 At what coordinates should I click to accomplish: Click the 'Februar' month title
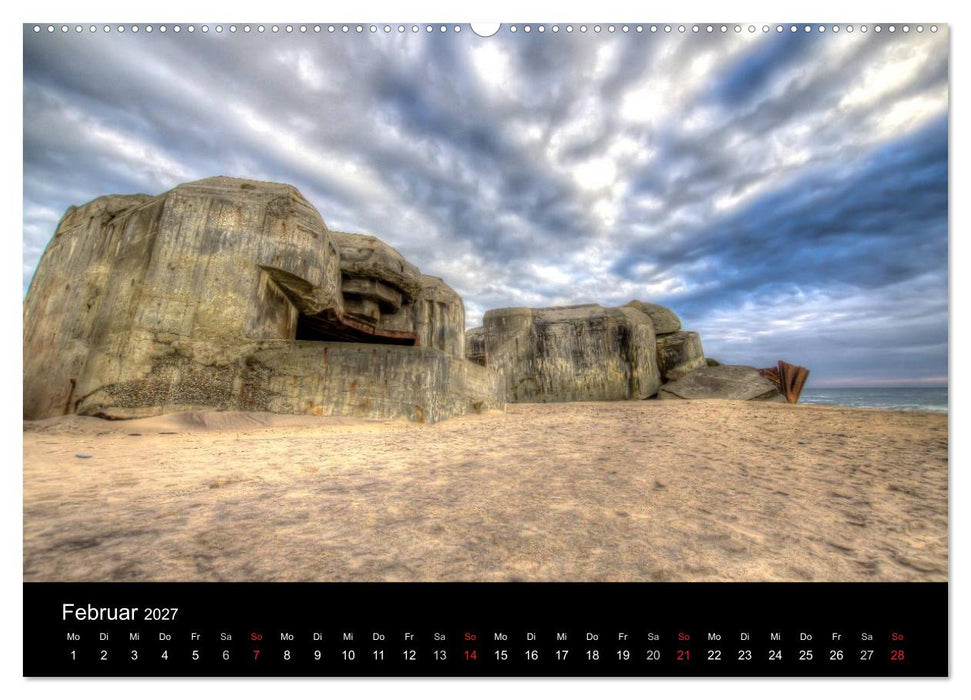[100, 612]
